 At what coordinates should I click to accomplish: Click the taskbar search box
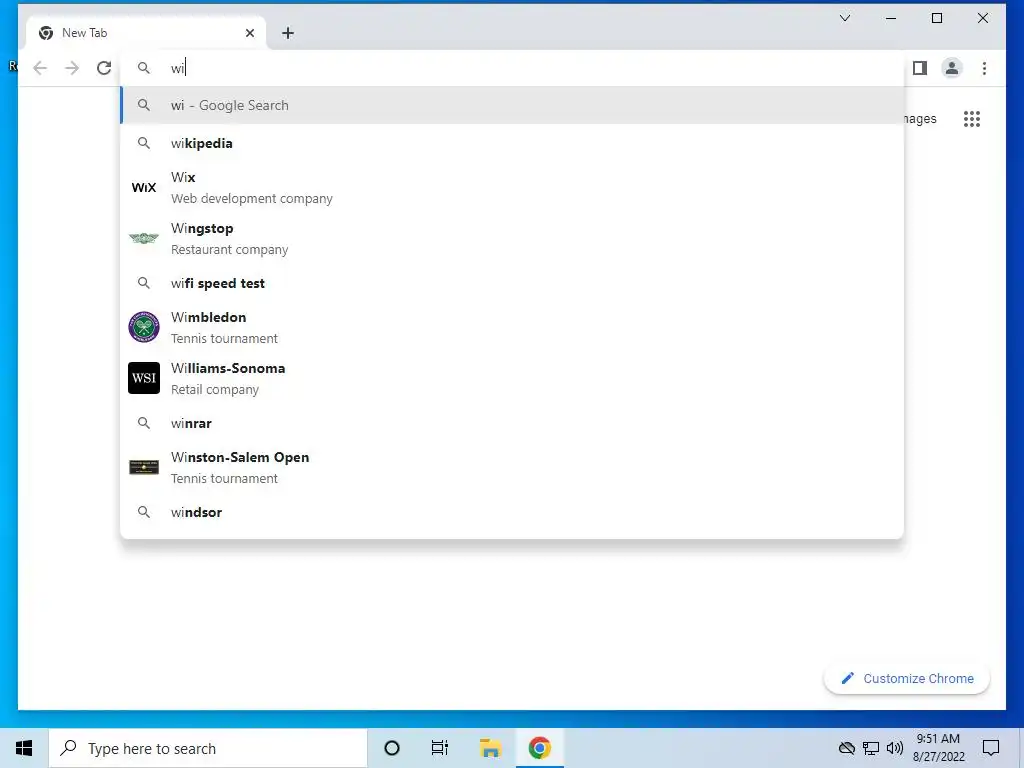pyautogui.click(x=208, y=748)
